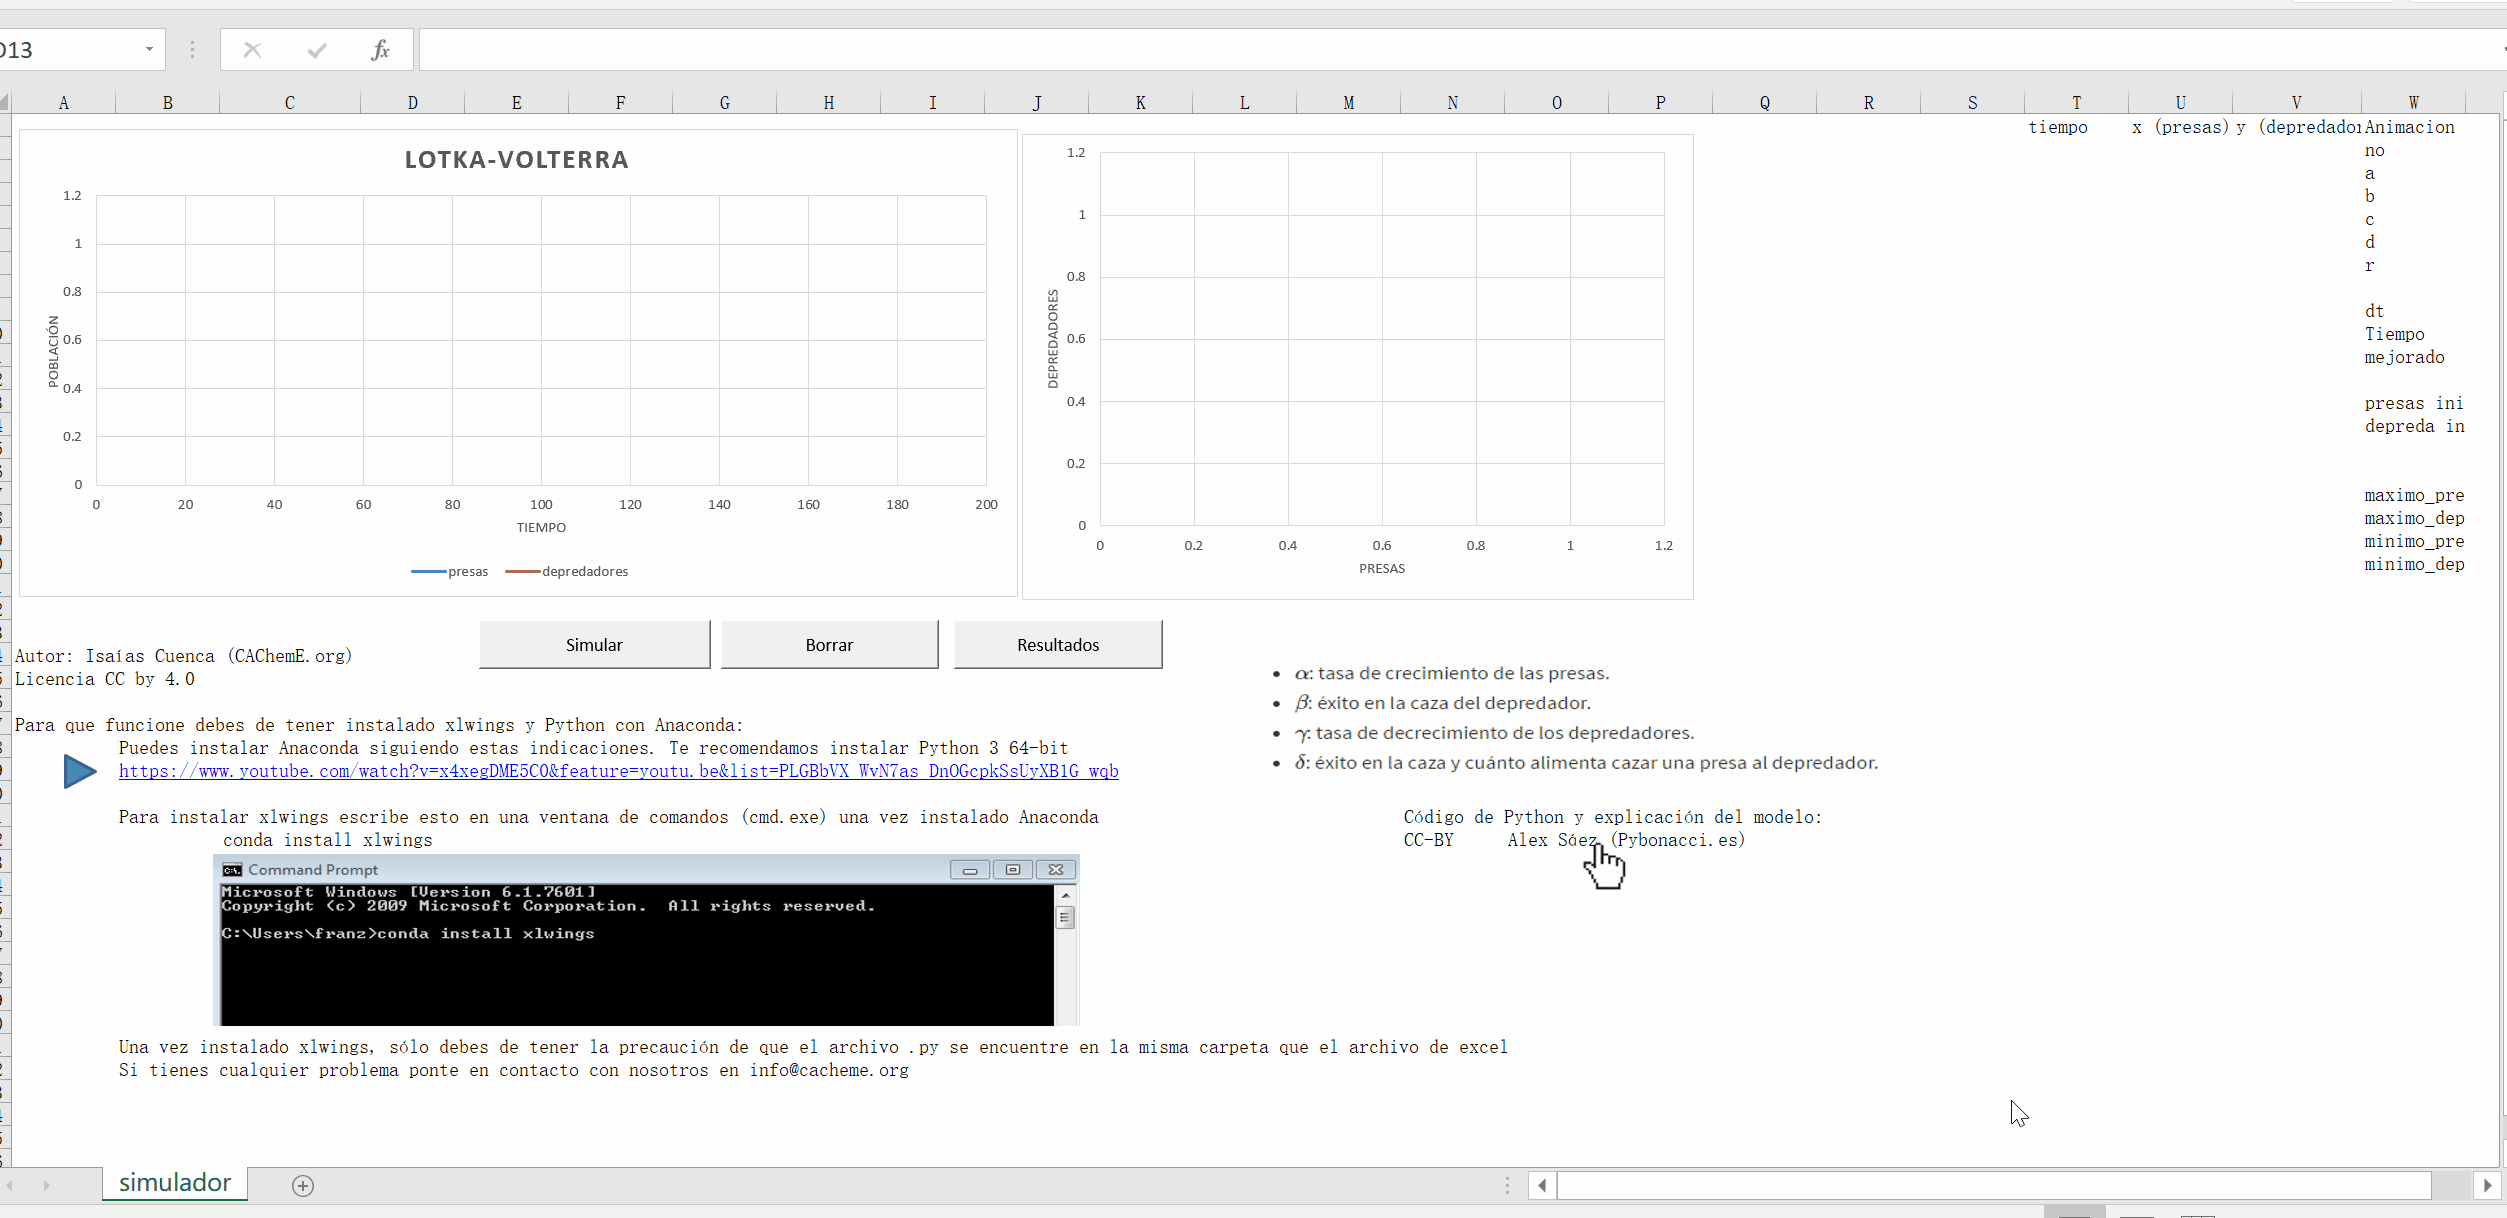Click the Enter checkmark formula bar icon

tap(317, 50)
